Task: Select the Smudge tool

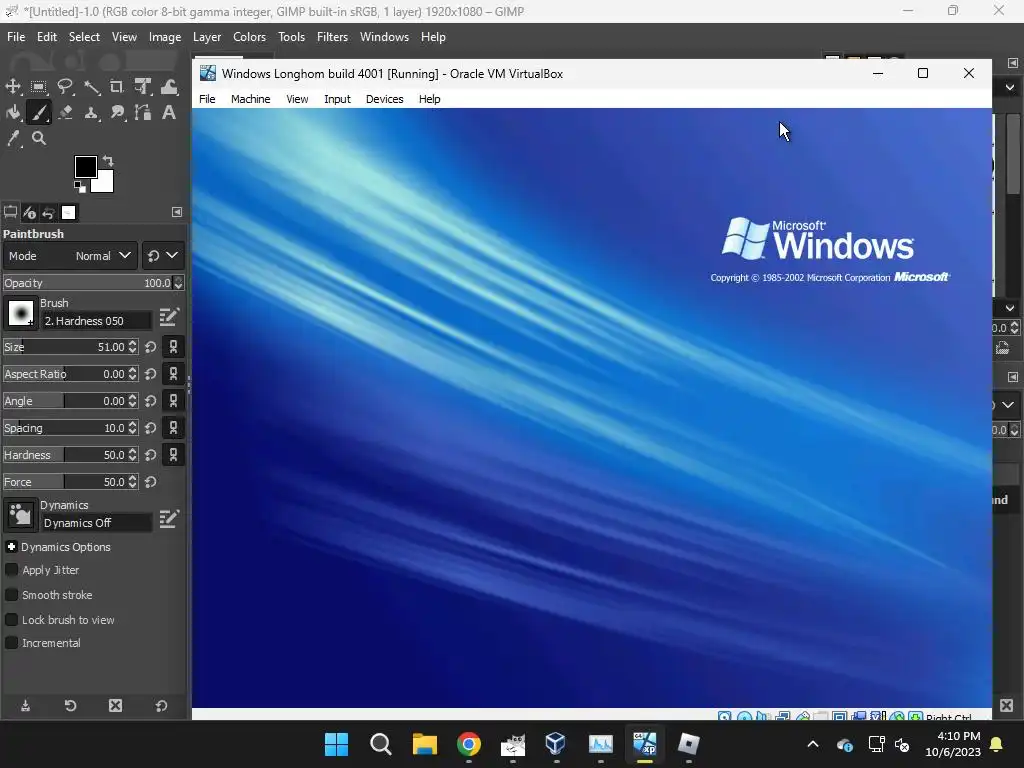Action: pyautogui.click(x=117, y=112)
